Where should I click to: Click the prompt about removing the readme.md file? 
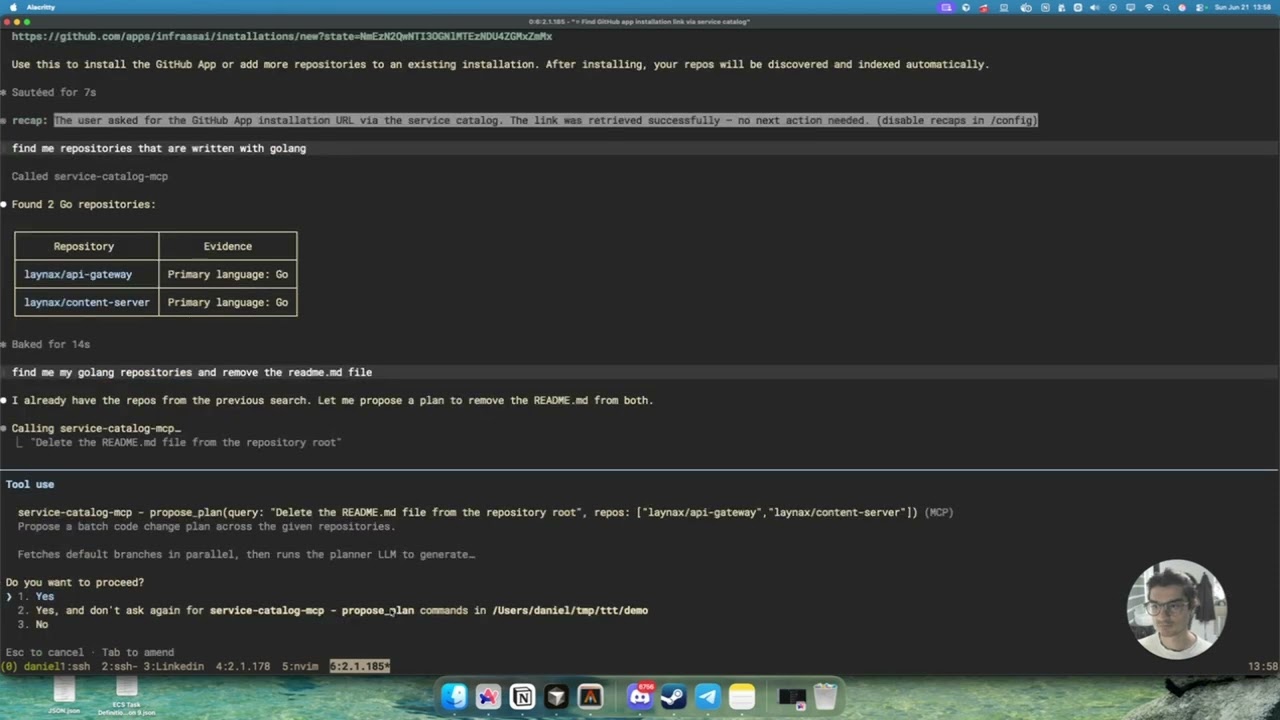(x=192, y=372)
